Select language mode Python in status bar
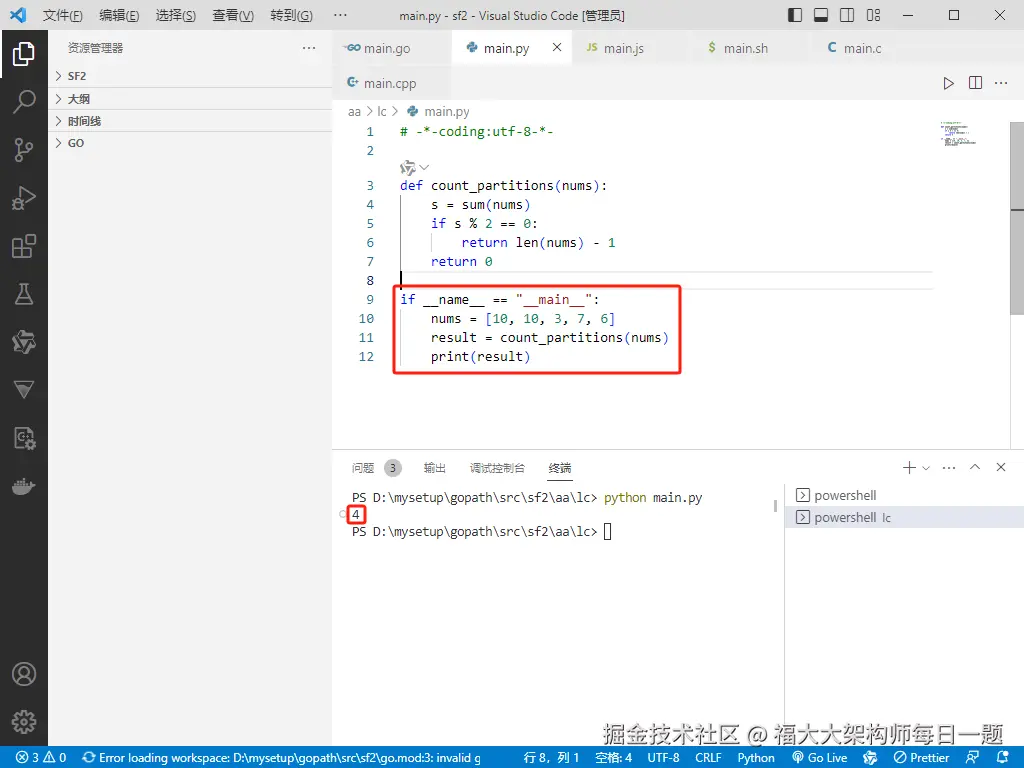 coord(756,758)
